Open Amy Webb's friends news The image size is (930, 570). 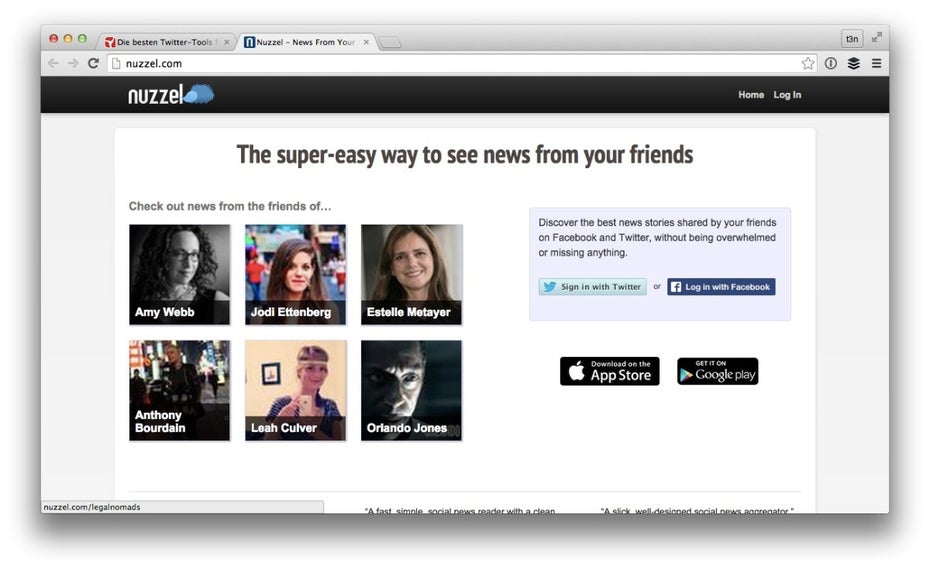[x=179, y=274]
